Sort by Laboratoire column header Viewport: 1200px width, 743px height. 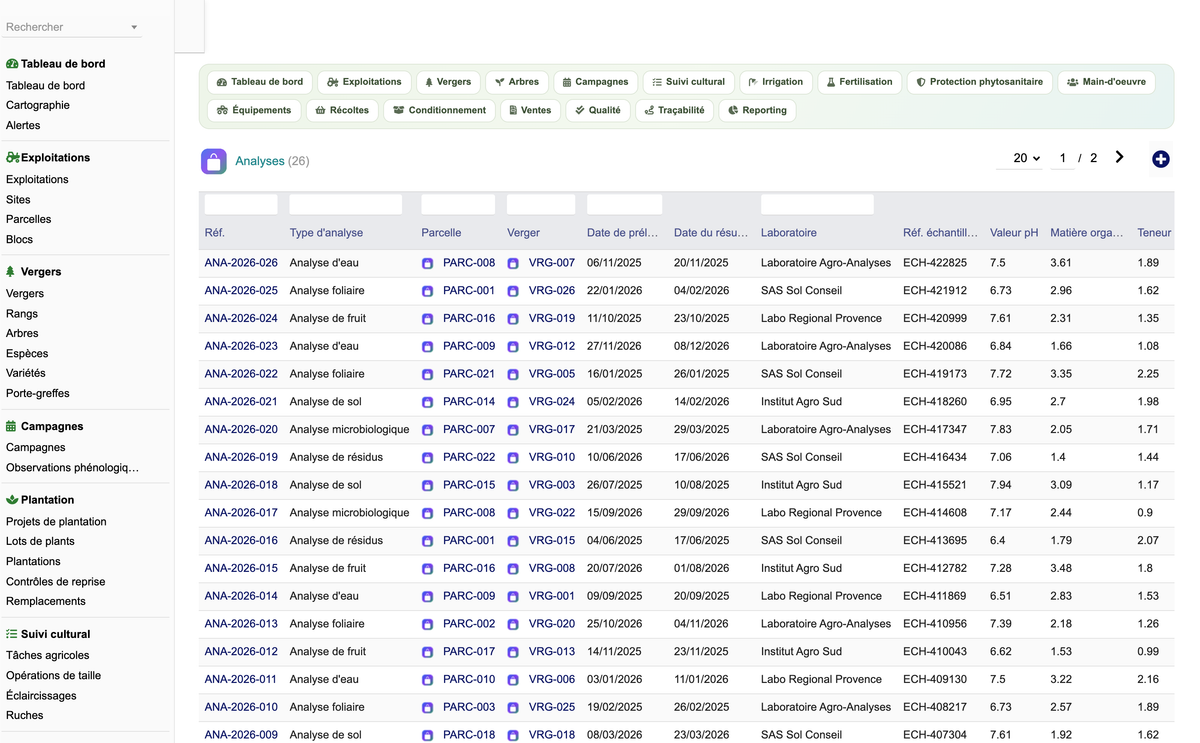pos(789,233)
